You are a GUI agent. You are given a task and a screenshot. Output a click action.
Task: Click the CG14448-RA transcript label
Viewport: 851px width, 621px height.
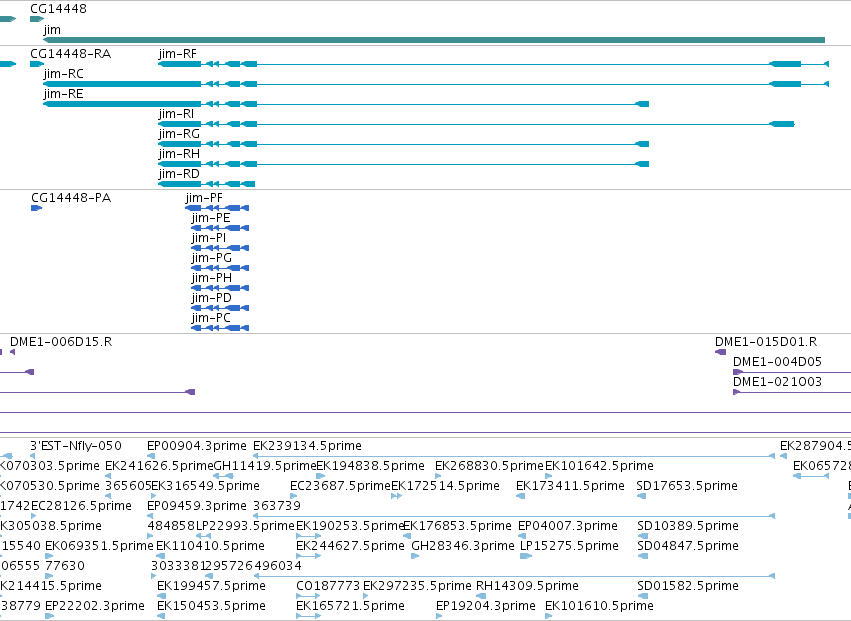click(71, 54)
